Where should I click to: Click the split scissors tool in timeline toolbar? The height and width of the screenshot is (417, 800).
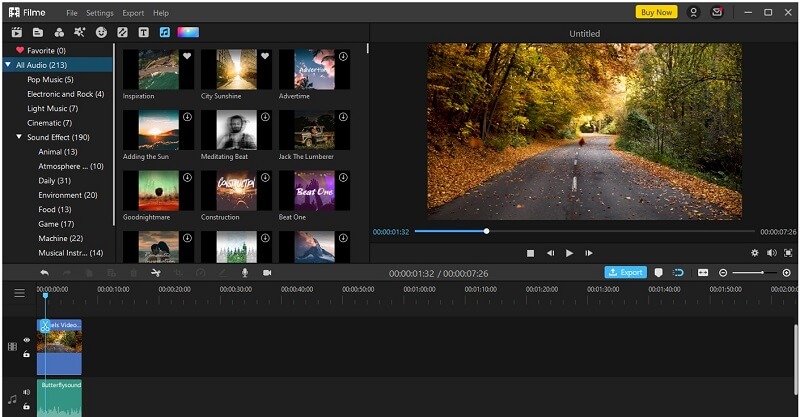click(156, 273)
